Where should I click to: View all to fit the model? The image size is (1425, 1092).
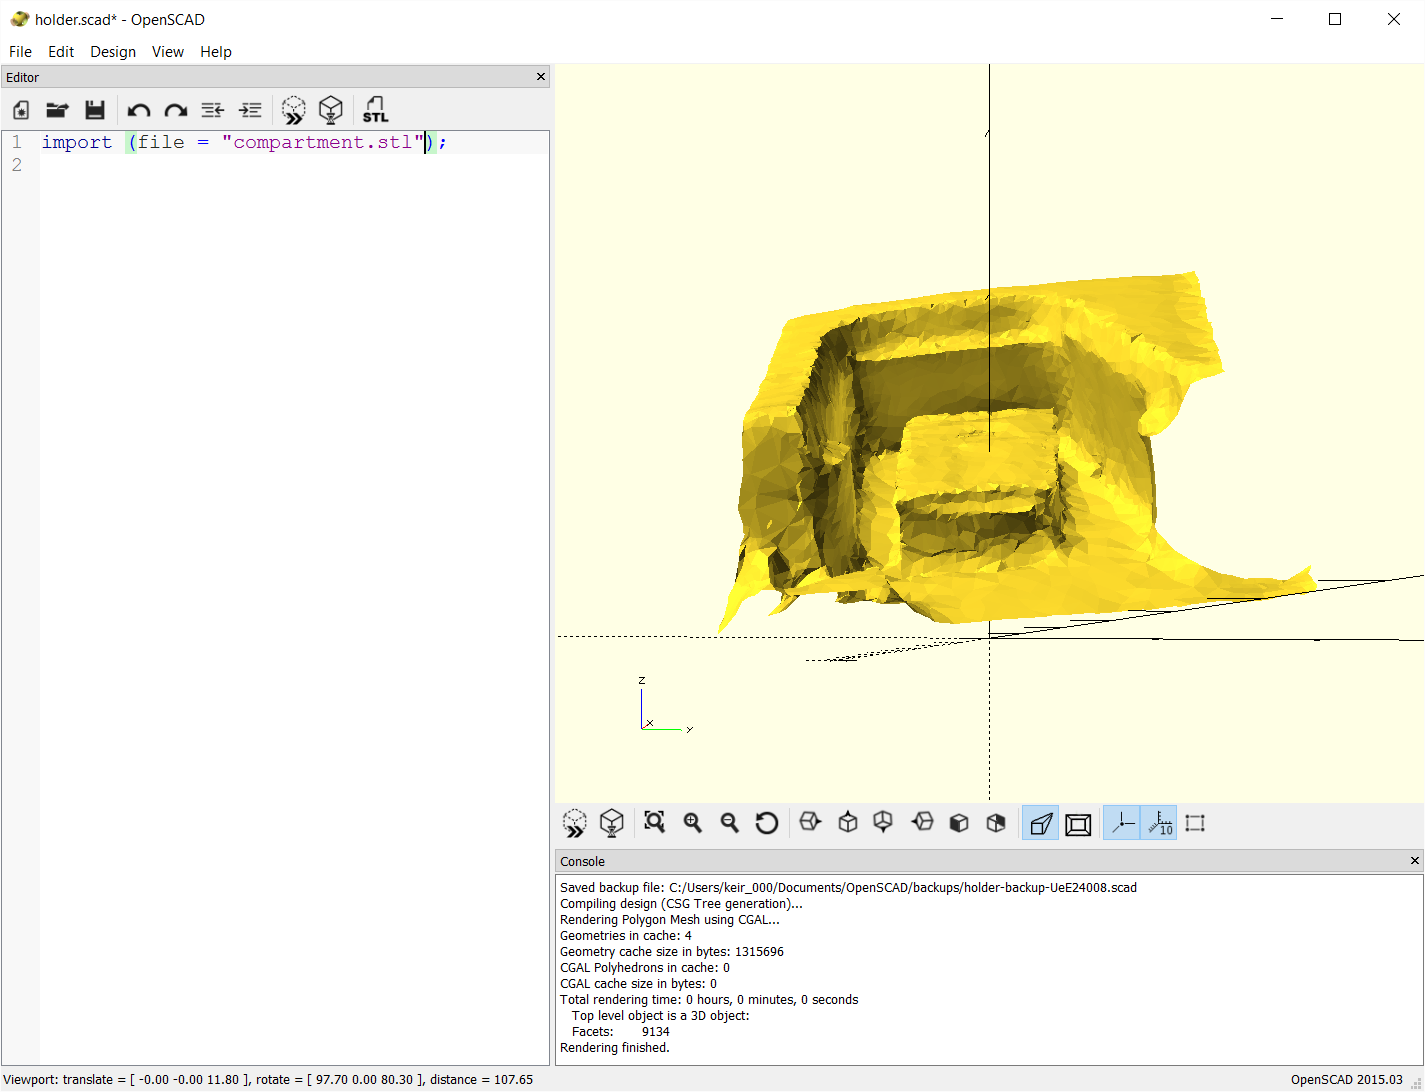click(x=655, y=823)
